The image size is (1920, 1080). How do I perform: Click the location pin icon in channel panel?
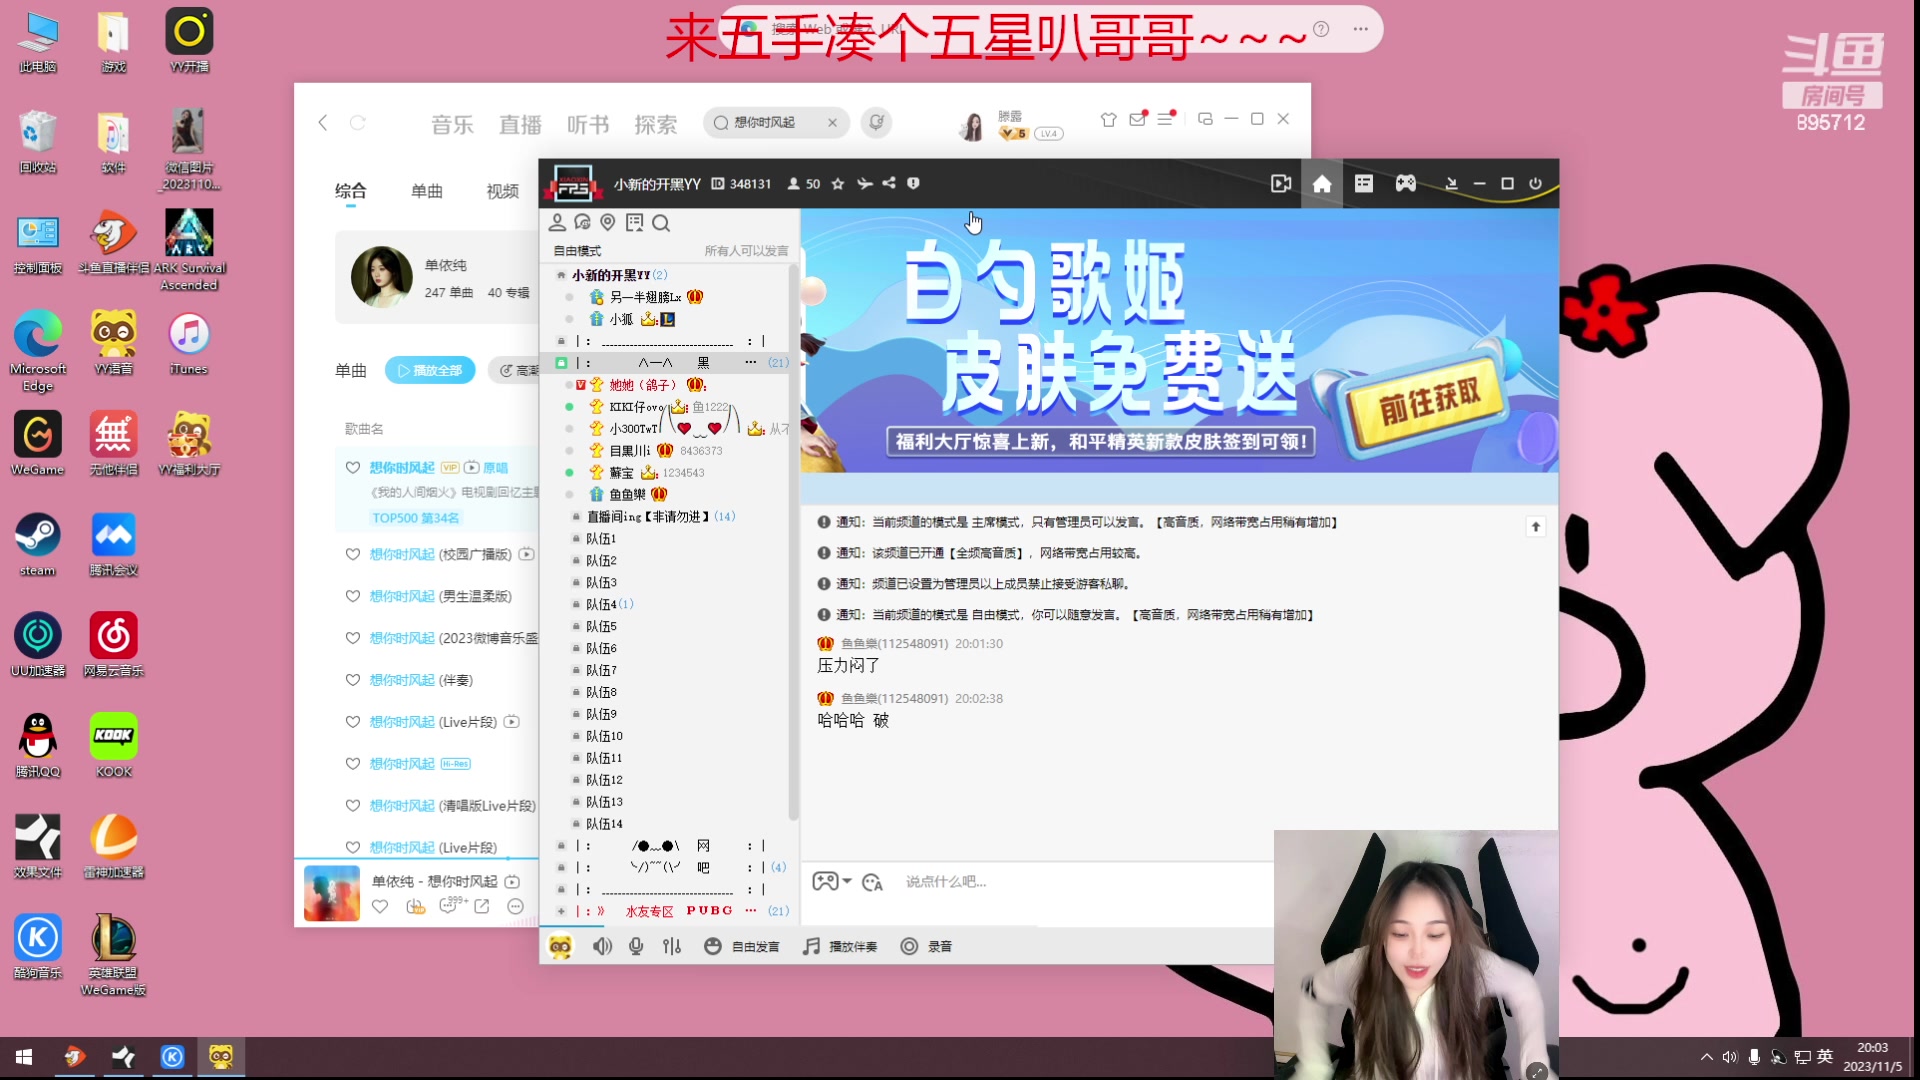tap(607, 223)
